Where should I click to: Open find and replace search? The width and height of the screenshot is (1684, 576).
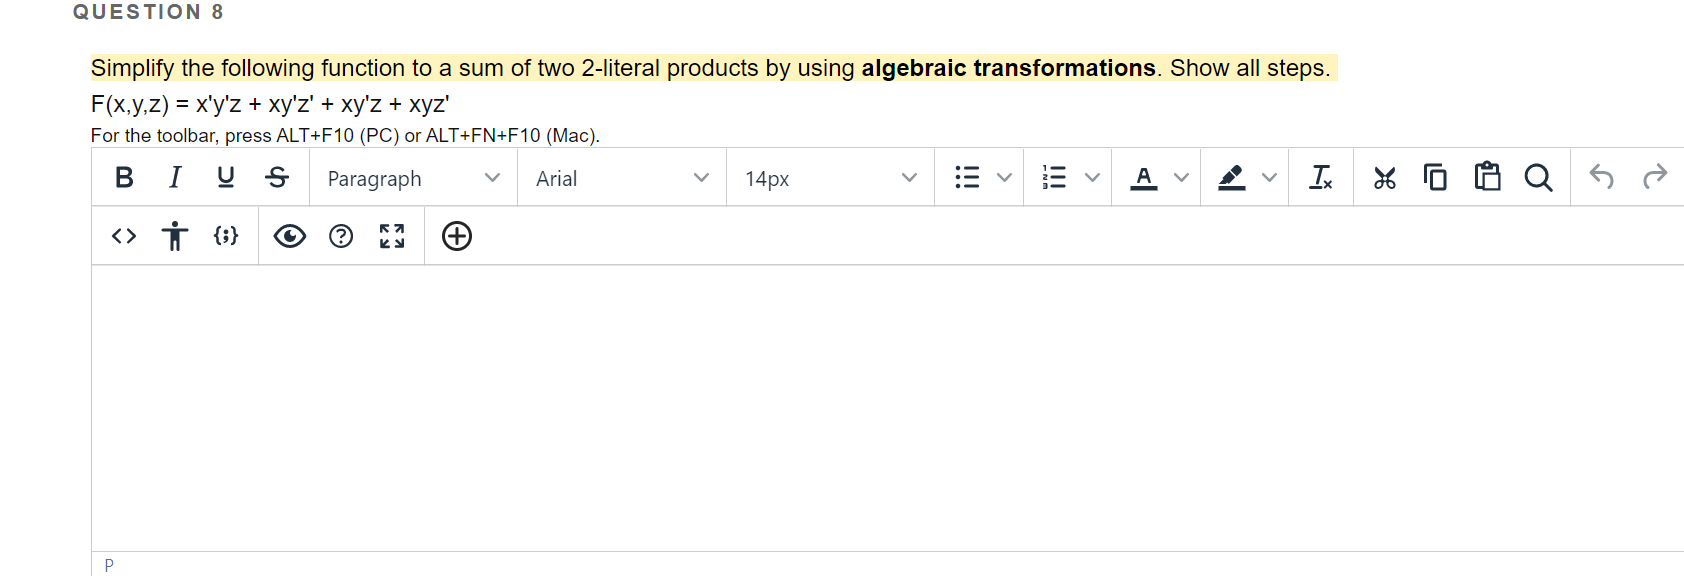tap(1539, 177)
